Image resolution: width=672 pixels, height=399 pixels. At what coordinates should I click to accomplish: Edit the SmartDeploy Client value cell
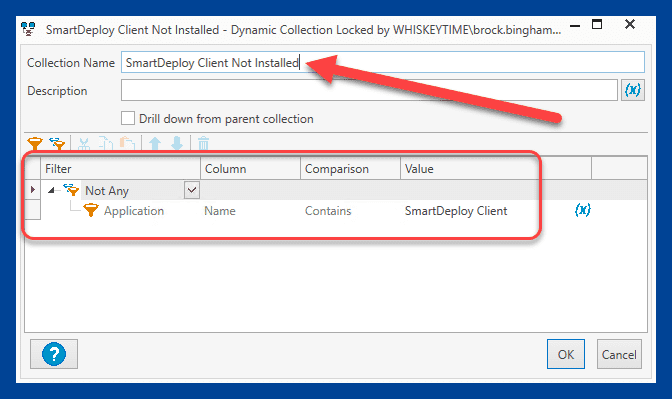(456, 211)
